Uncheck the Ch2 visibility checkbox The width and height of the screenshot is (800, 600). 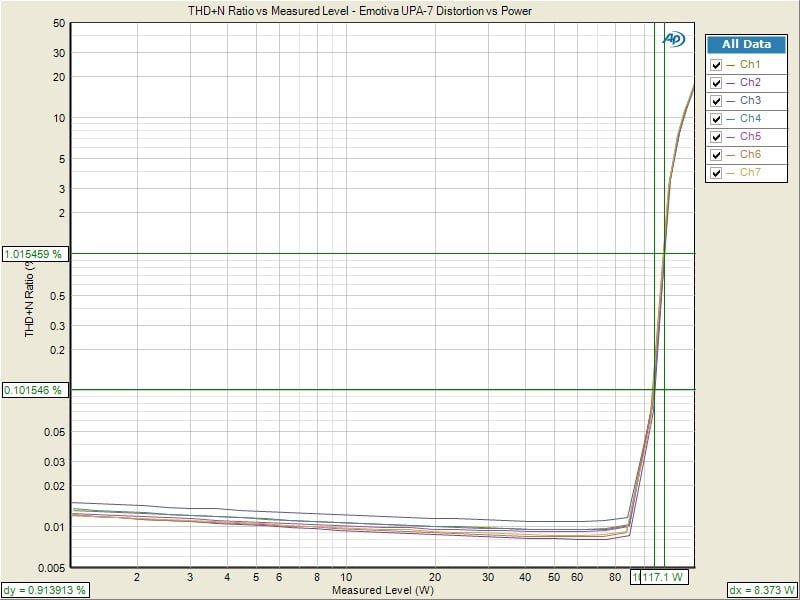coord(716,83)
